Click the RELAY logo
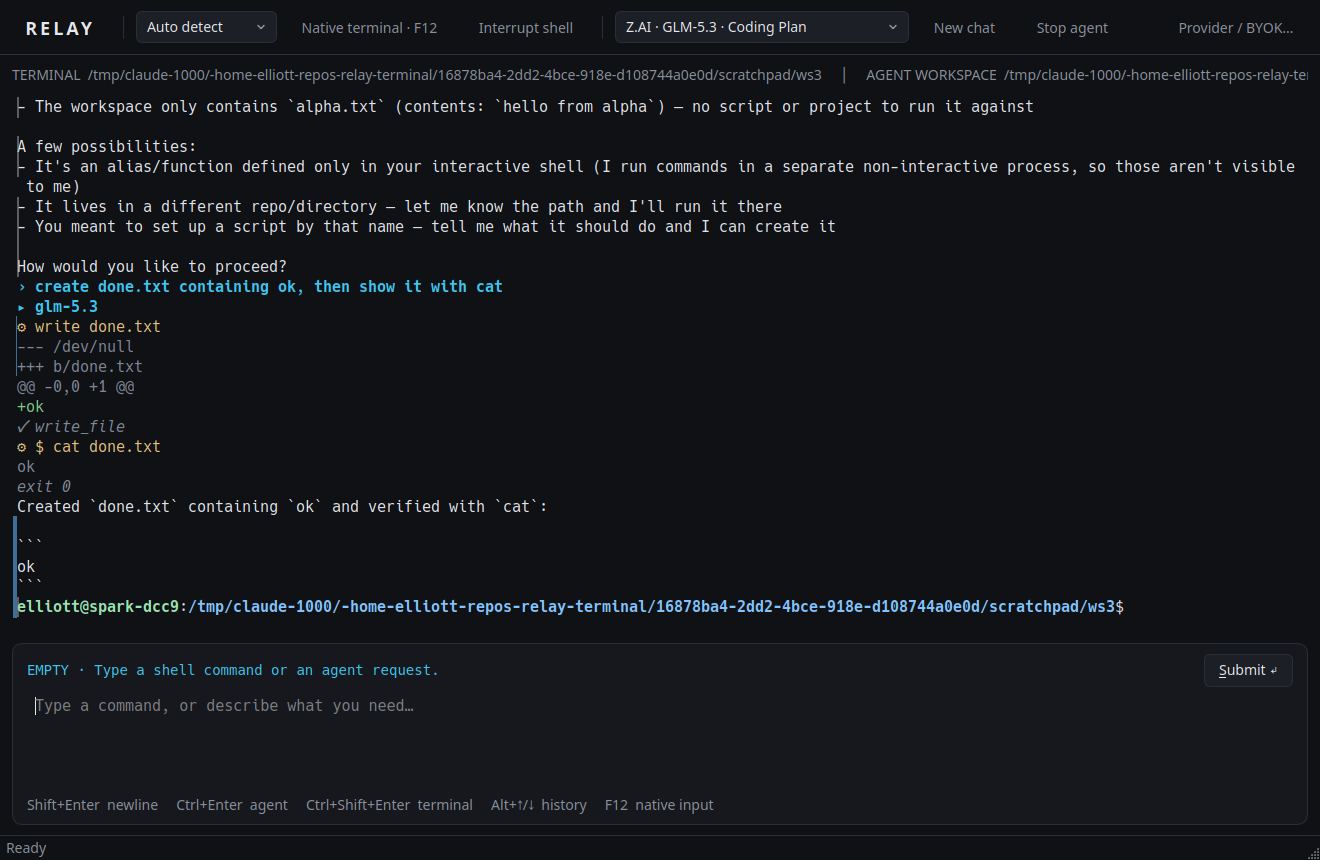Screen dimensions: 1320x860 (59, 28)
